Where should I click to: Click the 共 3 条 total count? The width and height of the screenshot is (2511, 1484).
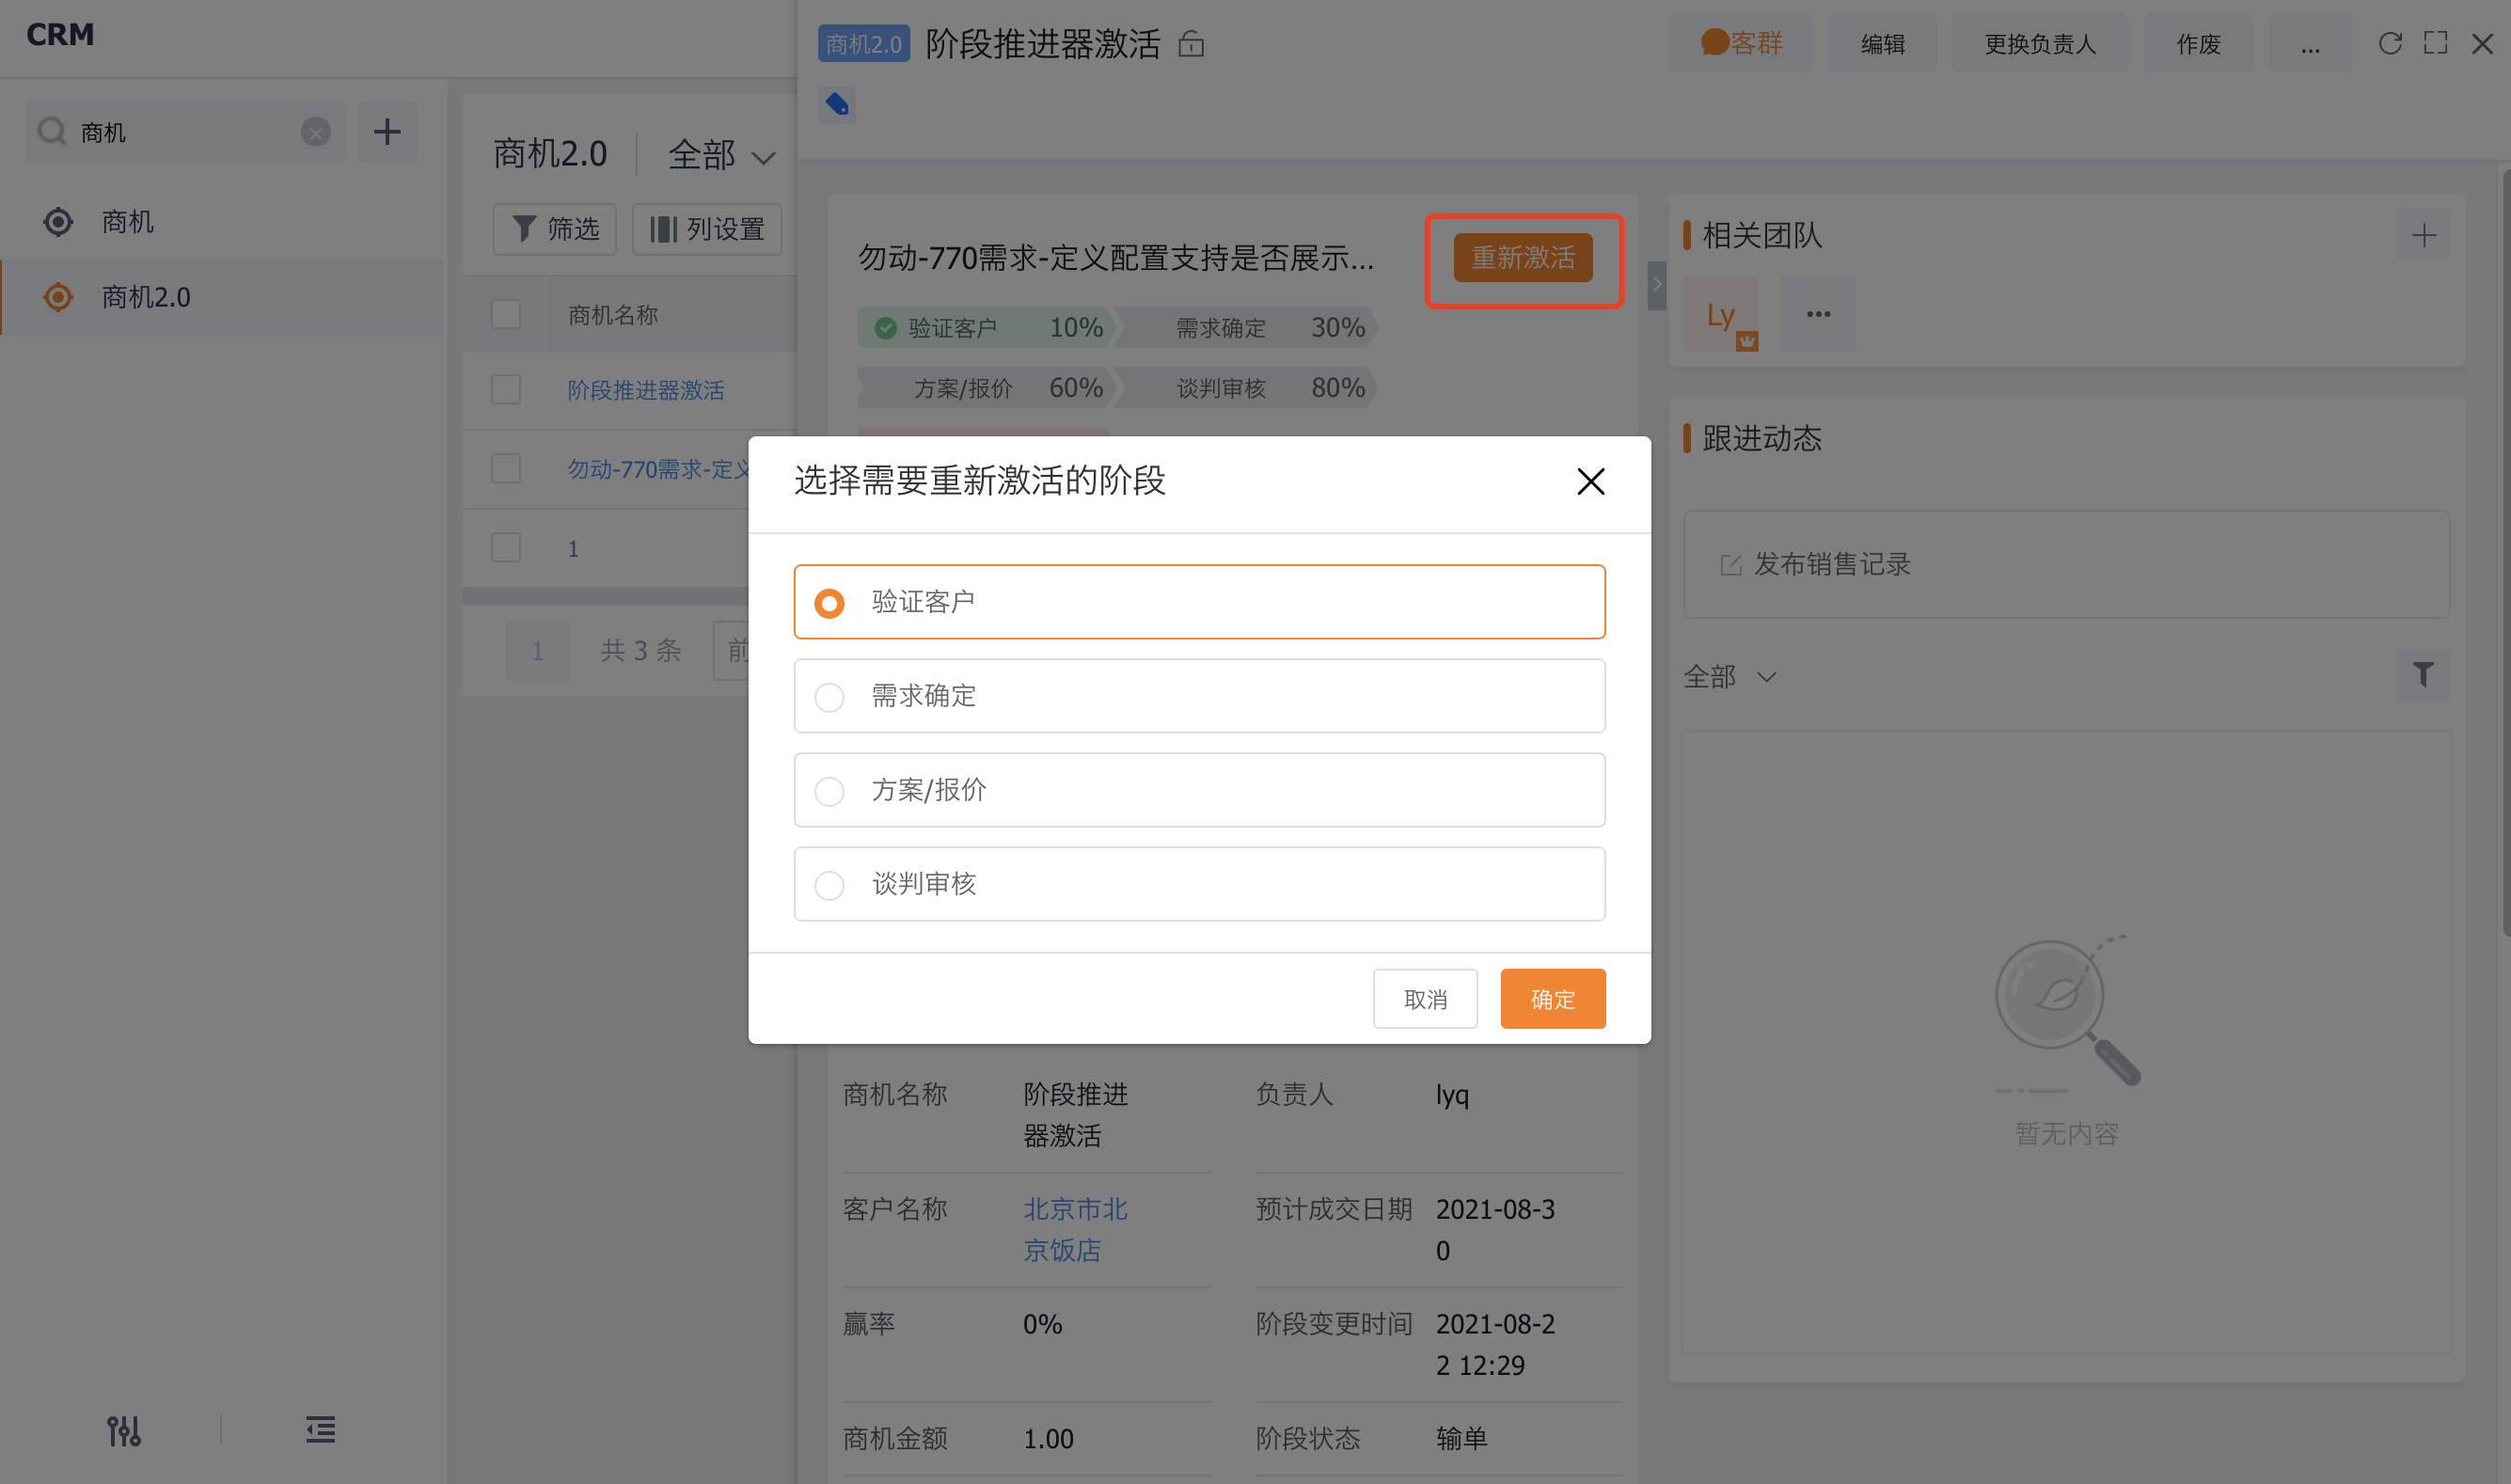pos(640,651)
